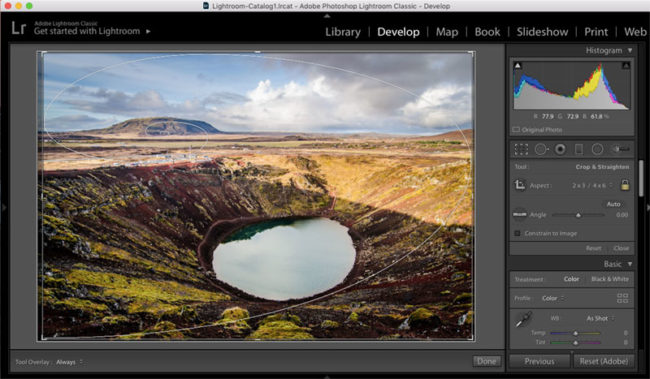The image size is (650, 379).
Task: Click the macOS green fullscreen window button
Action: click(29, 6)
